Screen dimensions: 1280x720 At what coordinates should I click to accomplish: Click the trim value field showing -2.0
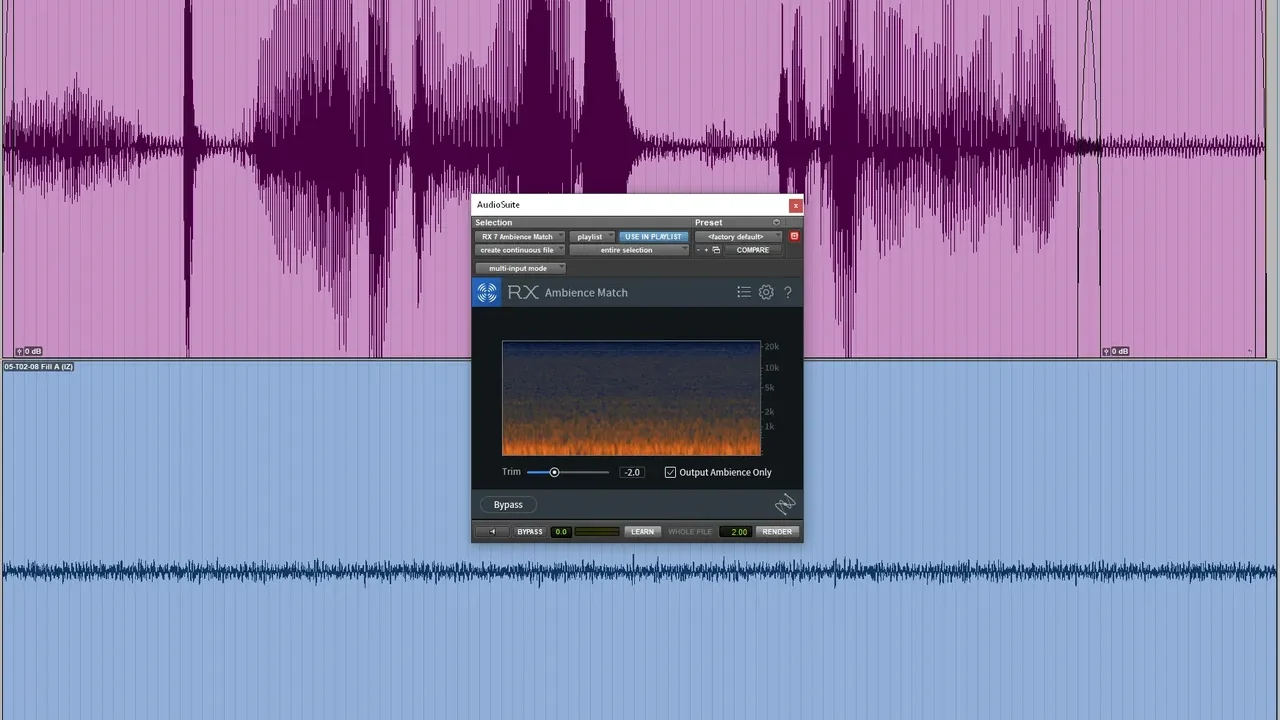tap(631, 472)
